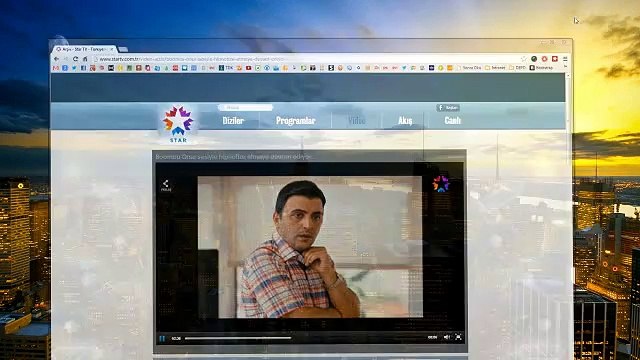
Task: Expand the bookmarks overflow chevron
Action: point(565,67)
